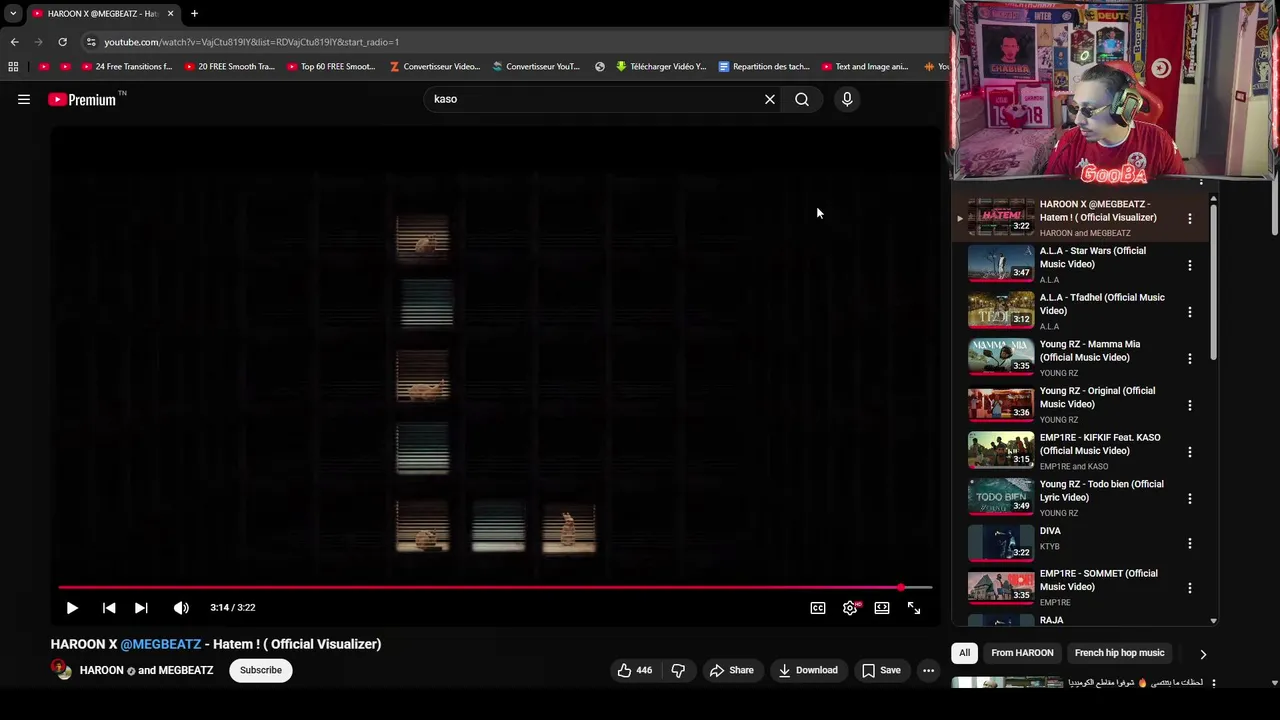The width and height of the screenshot is (1280, 720).
Task: Open 24 Free Transitions bookmark
Action: (127, 67)
